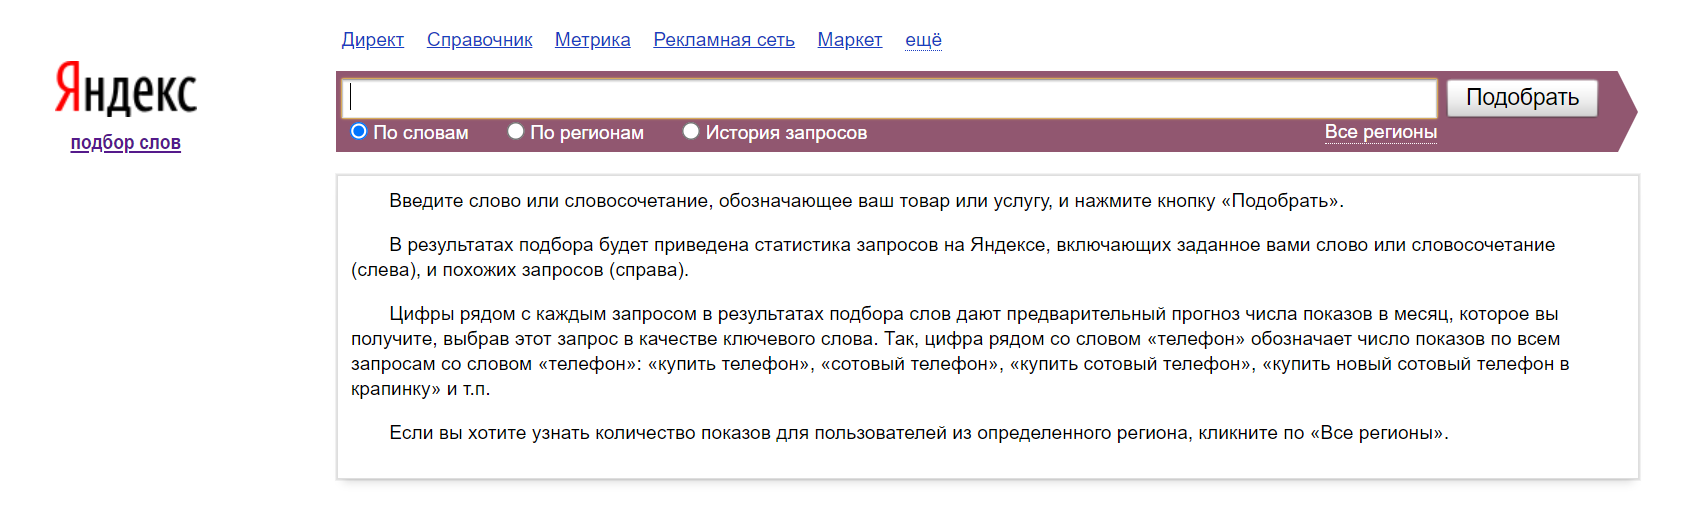Screen dimensions: 1685x506
Task: Navigate to Рекламная сеть
Action: (723, 40)
